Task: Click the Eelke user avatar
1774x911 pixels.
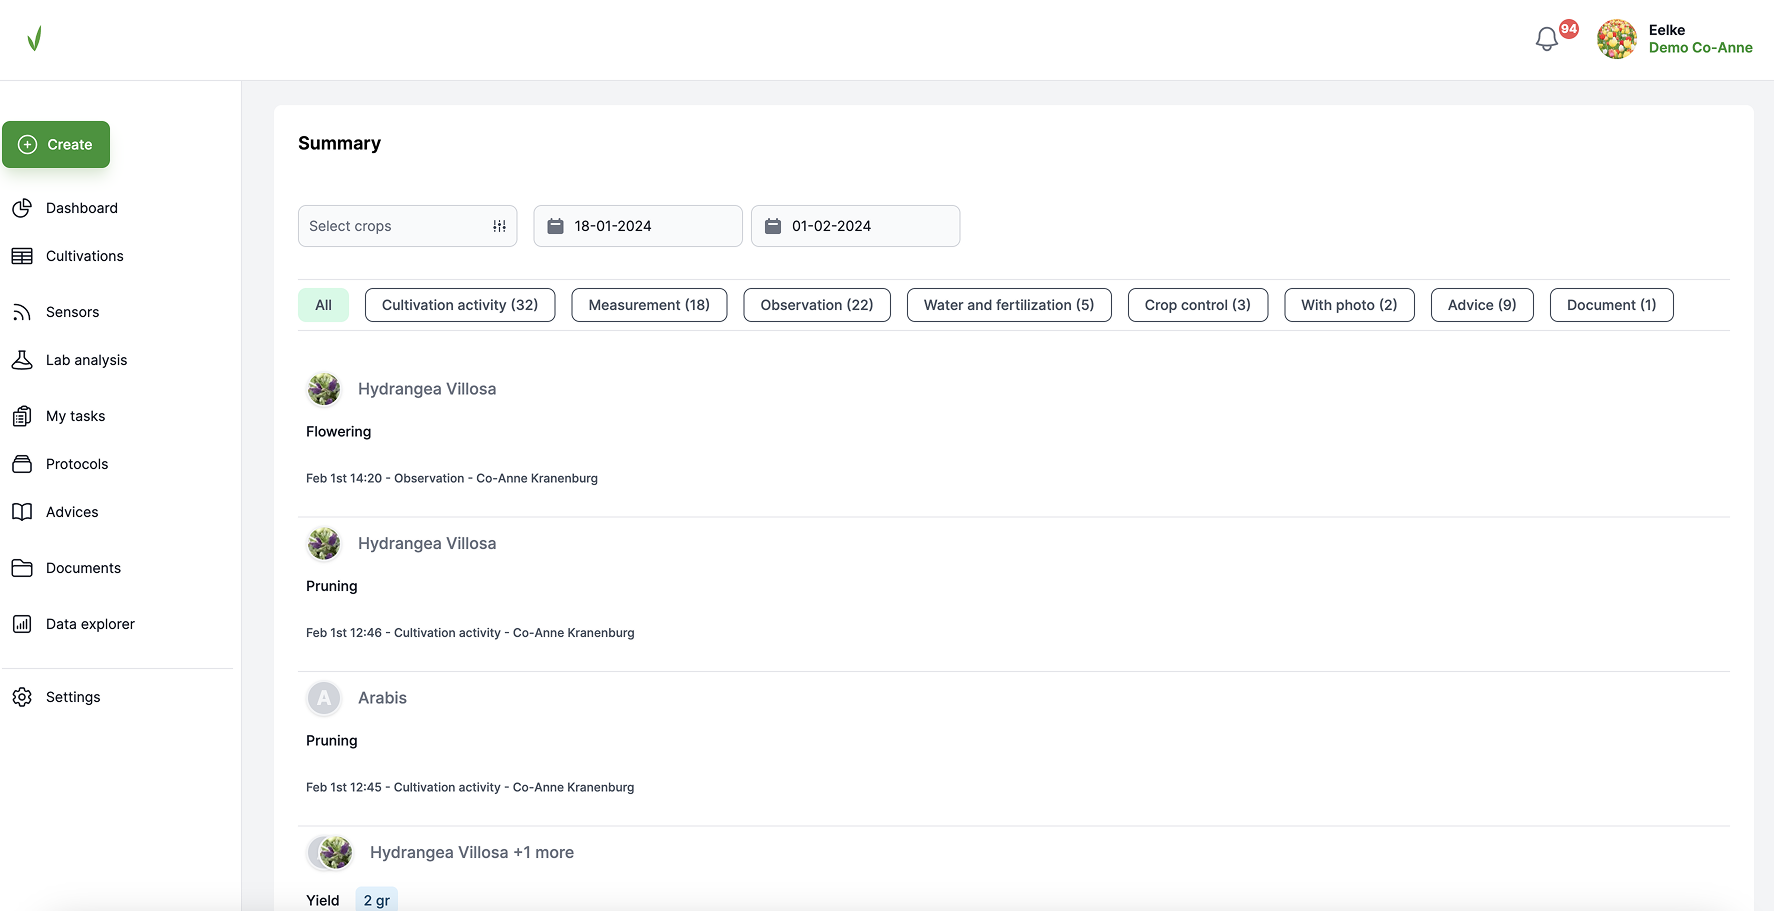Action: pos(1616,39)
